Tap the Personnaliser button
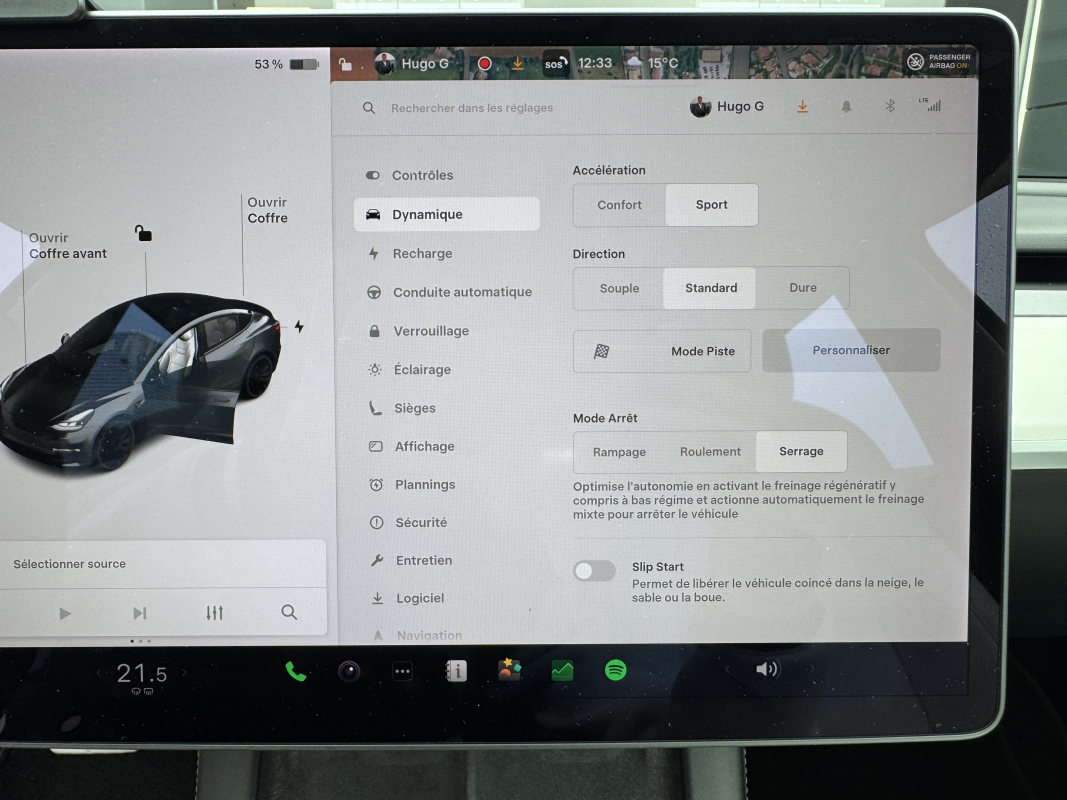The height and width of the screenshot is (800, 1067). click(x=851, y=350)
